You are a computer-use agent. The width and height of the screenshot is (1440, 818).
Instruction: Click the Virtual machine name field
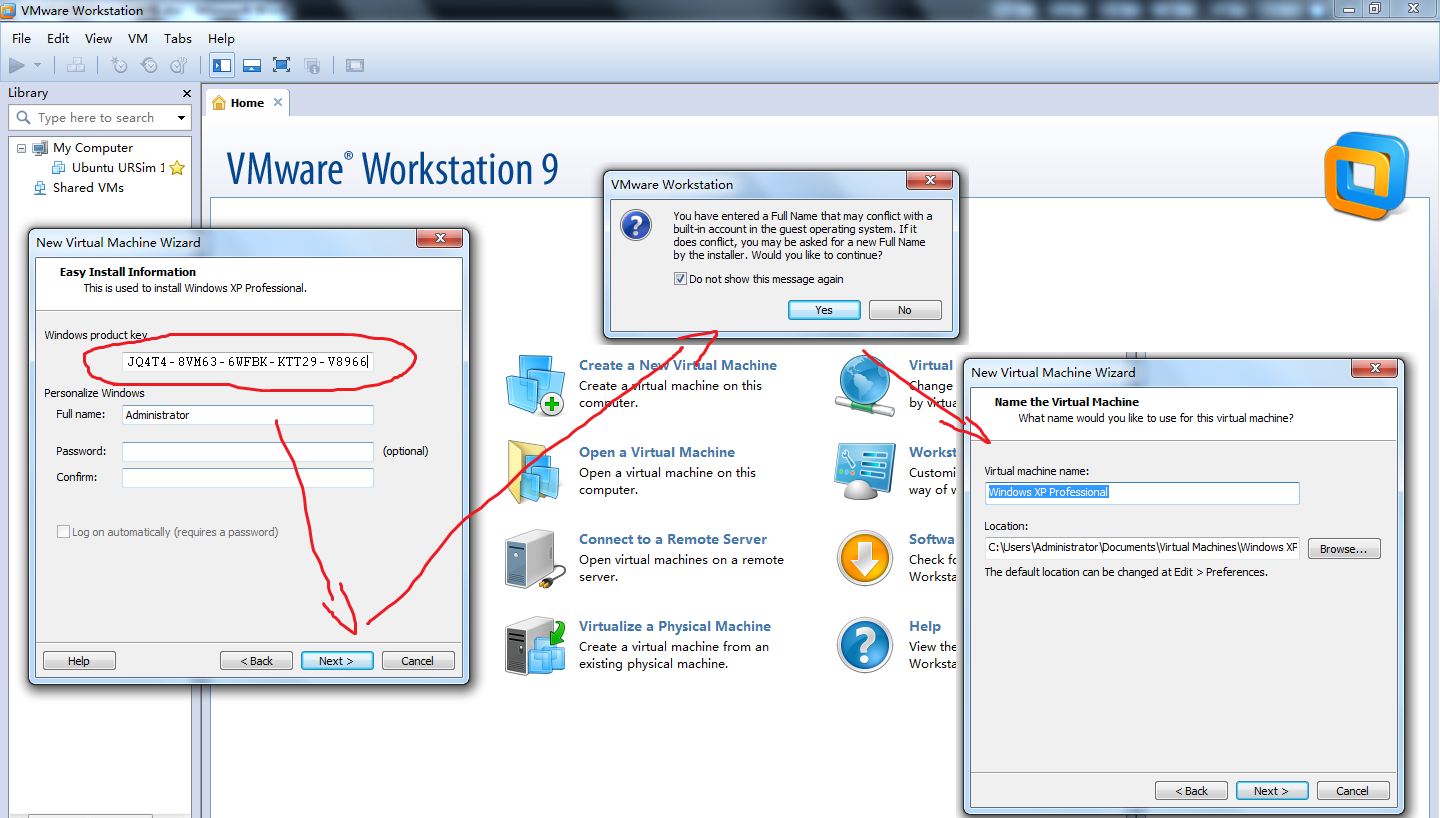1142,492
